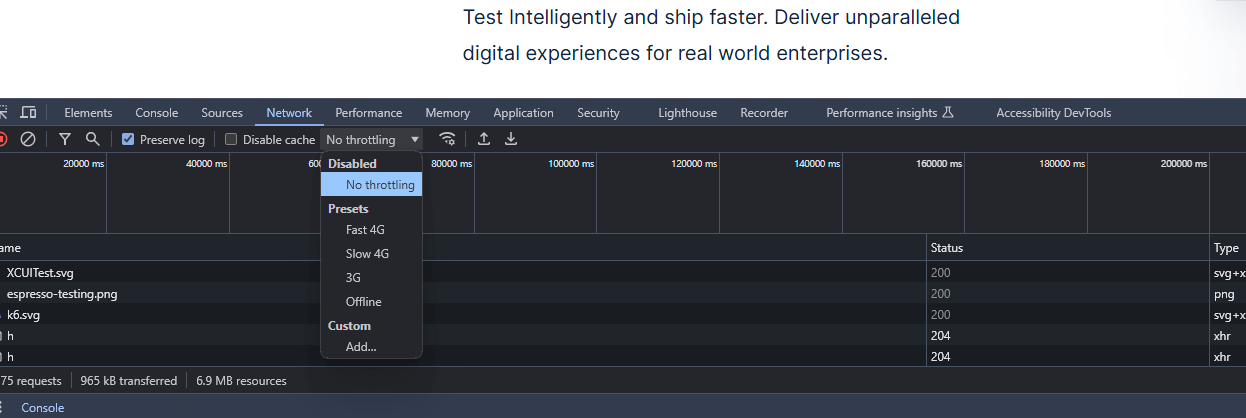This screenshot has height=418, width=1246.
Task: Select No throttling option
Action: pos(371,185)
